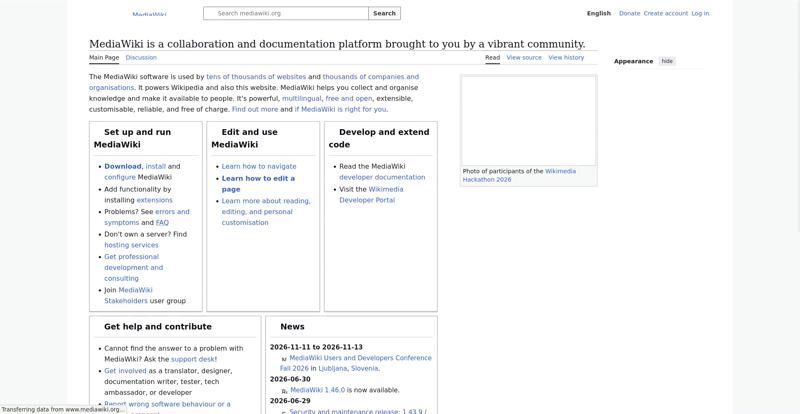The height and width of the screenshot is (414, 800).
Task: Click the News heading
Action: point(292,327)
